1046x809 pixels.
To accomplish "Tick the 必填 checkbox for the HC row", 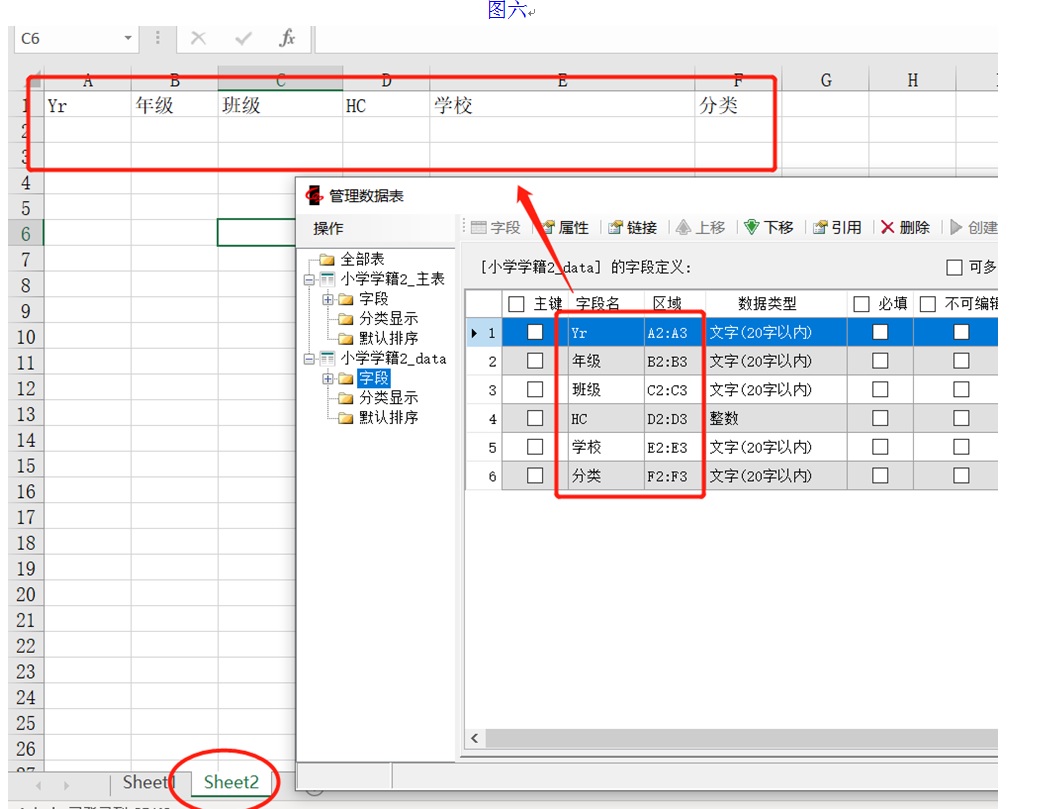I will coord(880,418).
